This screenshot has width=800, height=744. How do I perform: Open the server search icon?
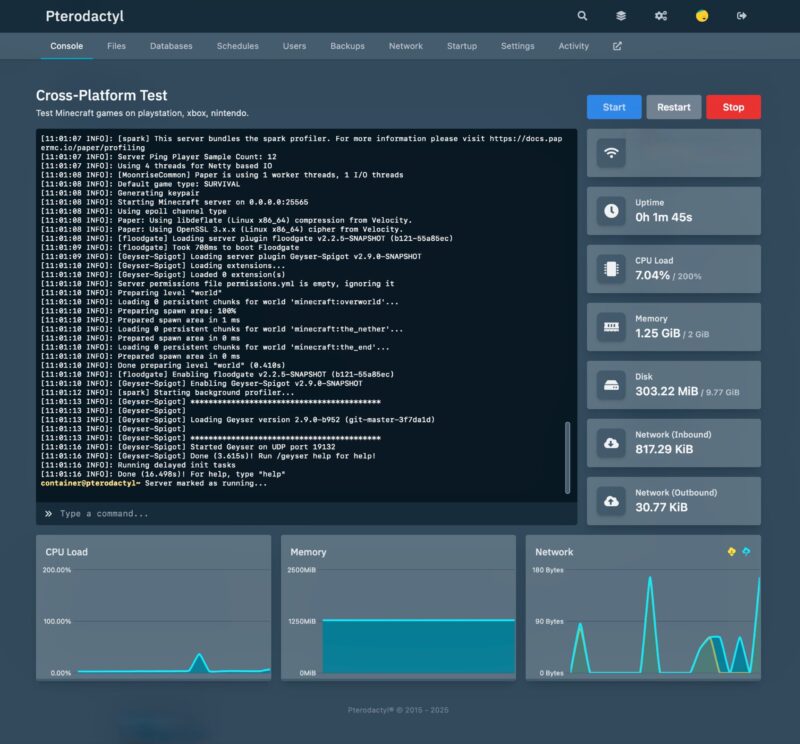583,16
